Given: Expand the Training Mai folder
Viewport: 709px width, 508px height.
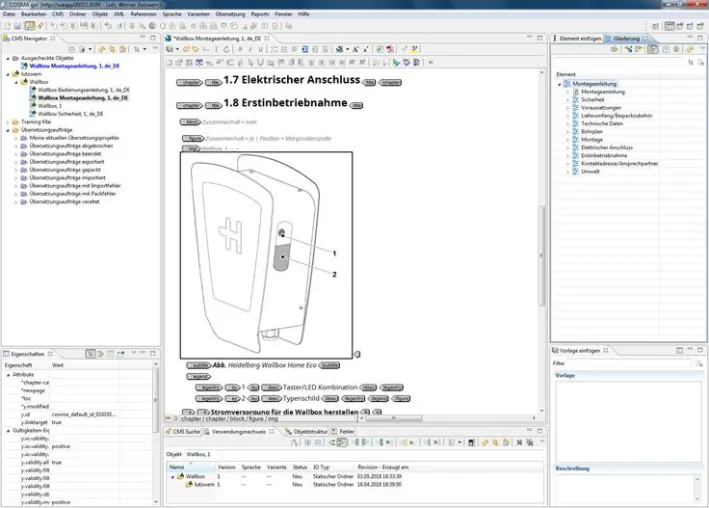Looking at the screenshot, I should pyautogui.click(x=8, y=122).
